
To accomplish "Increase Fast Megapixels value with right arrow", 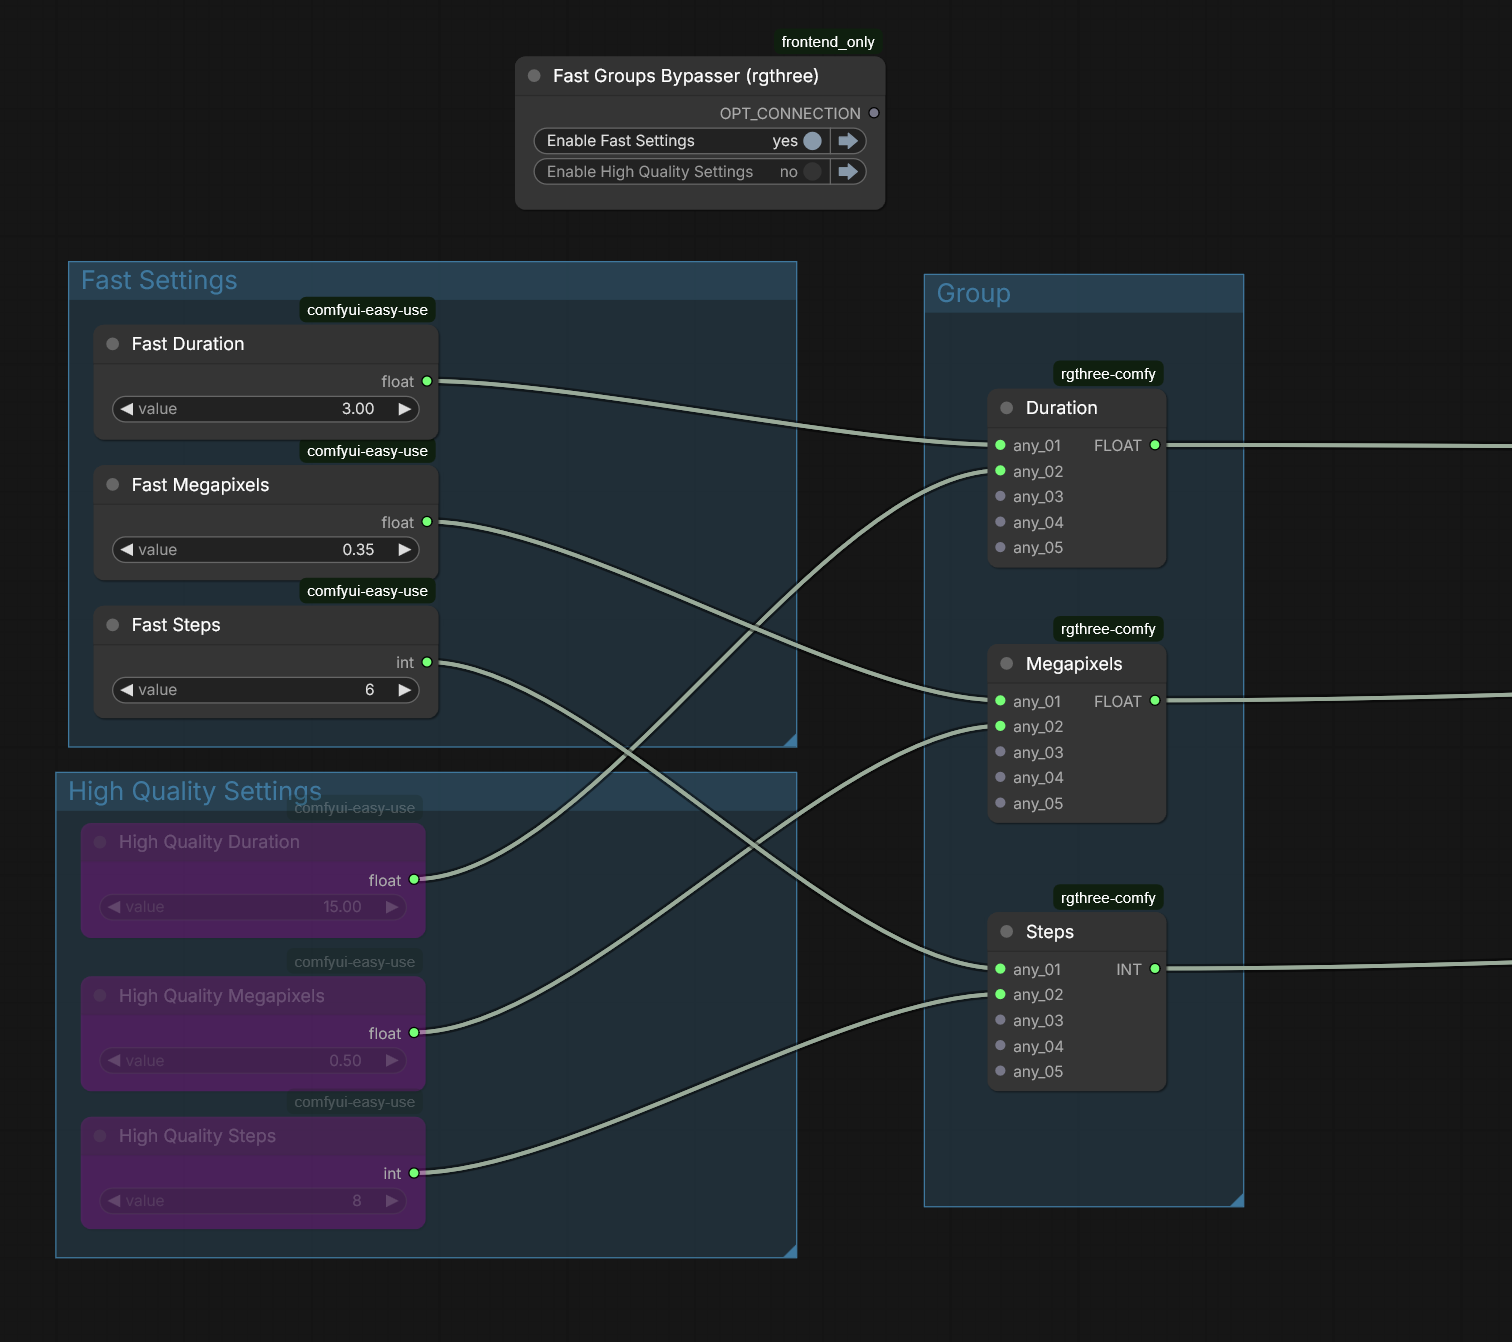I will pyautogui.click(x=404, y=550).
